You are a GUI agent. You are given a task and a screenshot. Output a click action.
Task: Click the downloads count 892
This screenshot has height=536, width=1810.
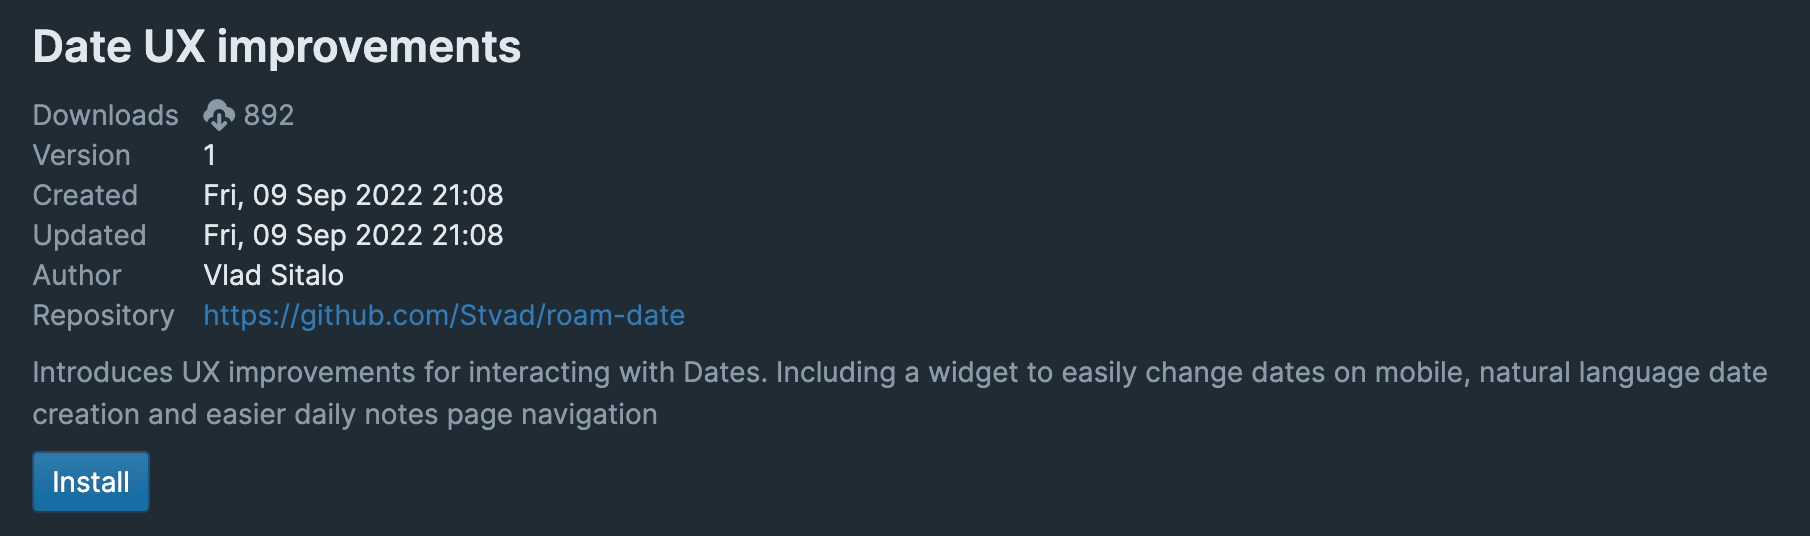coord(269,115)
